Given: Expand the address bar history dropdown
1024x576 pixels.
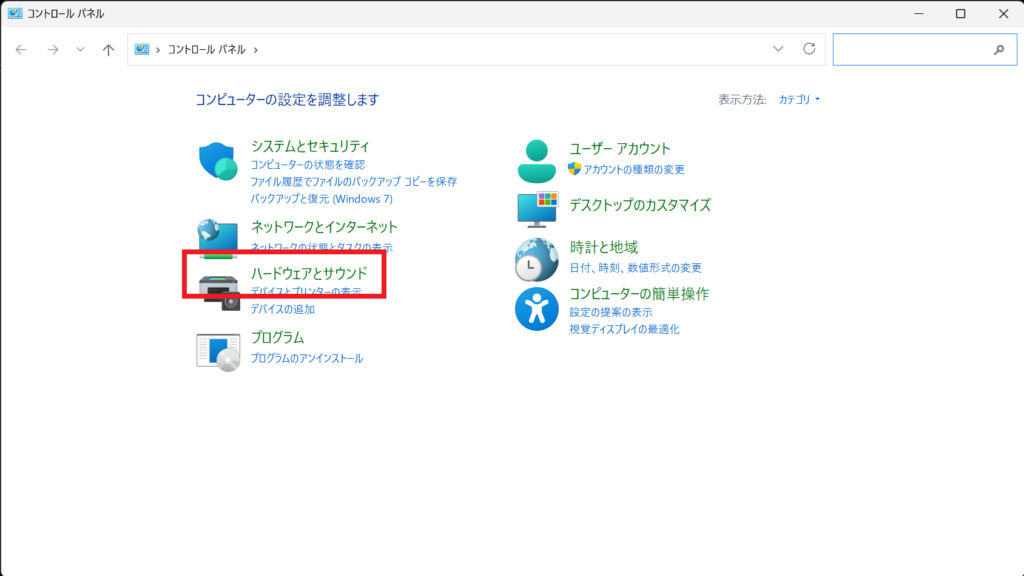Looking at the screenshot, I should [778, 49].
